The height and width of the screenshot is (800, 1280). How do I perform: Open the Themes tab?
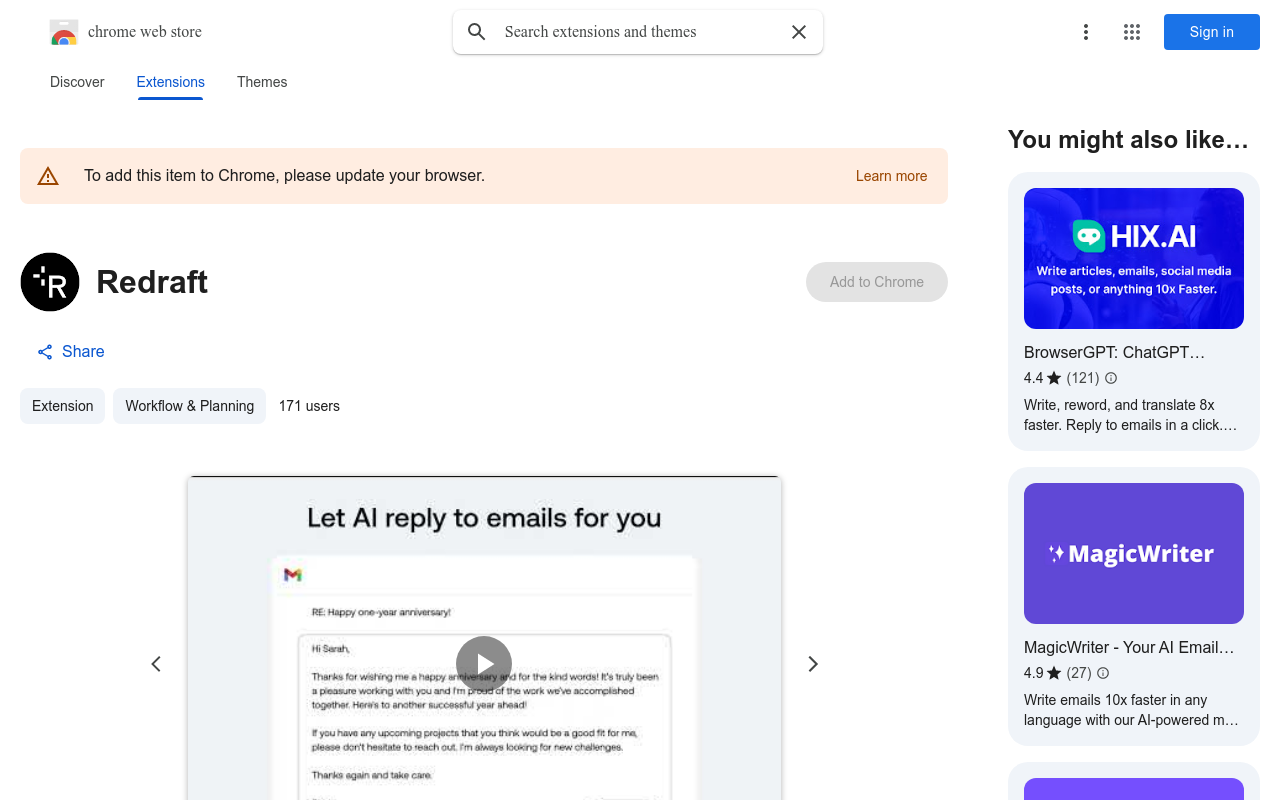[x=262, y=82]
